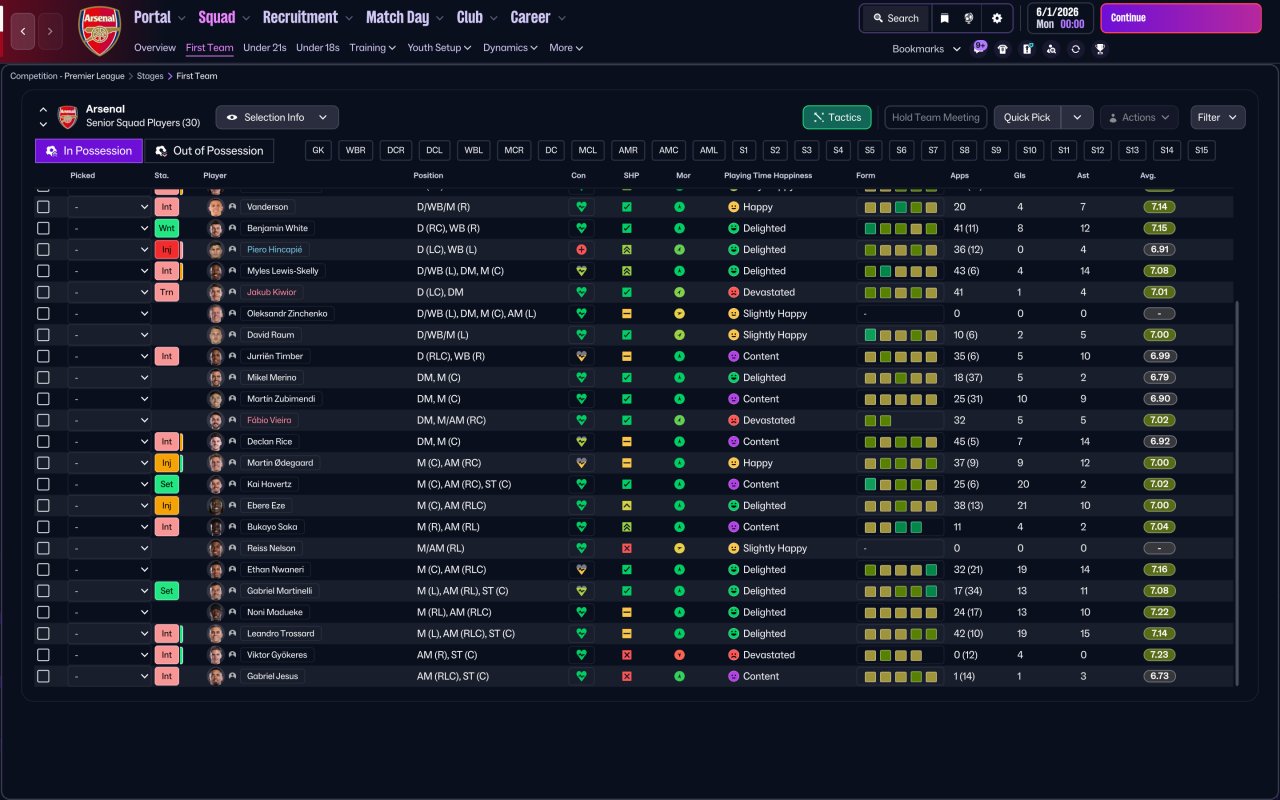Viewport: 1280px width, 800px height.
Task: Open the messages inbox with 9+ badge
Action: 979,48
